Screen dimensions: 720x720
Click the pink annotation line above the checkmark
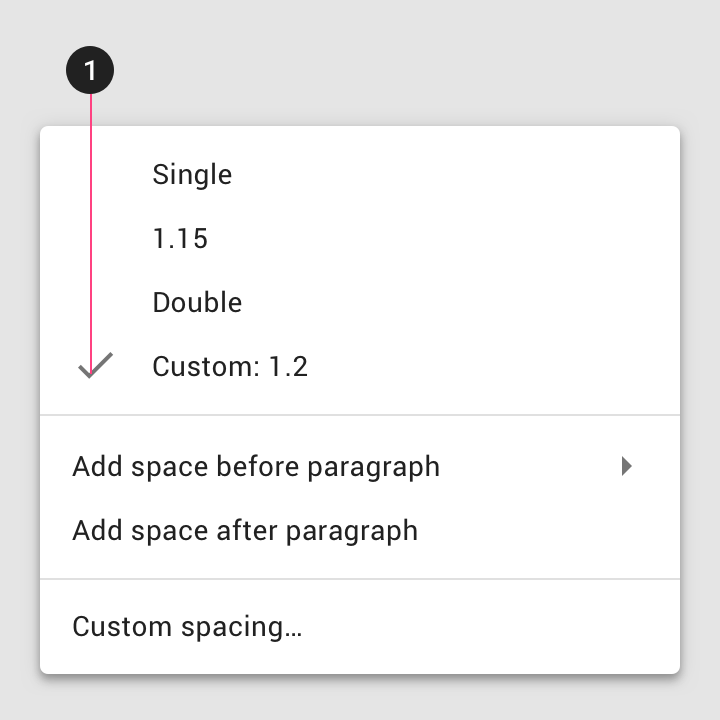[91, 220]
